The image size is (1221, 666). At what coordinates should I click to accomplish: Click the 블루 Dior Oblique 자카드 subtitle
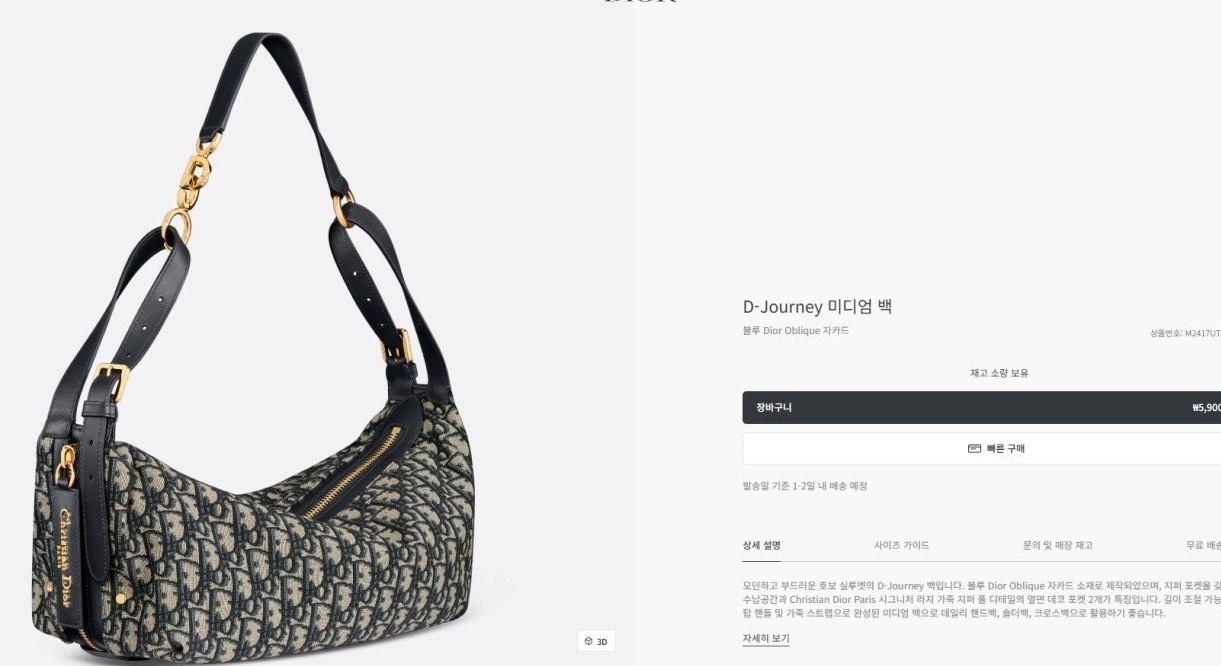pos(796,331)
